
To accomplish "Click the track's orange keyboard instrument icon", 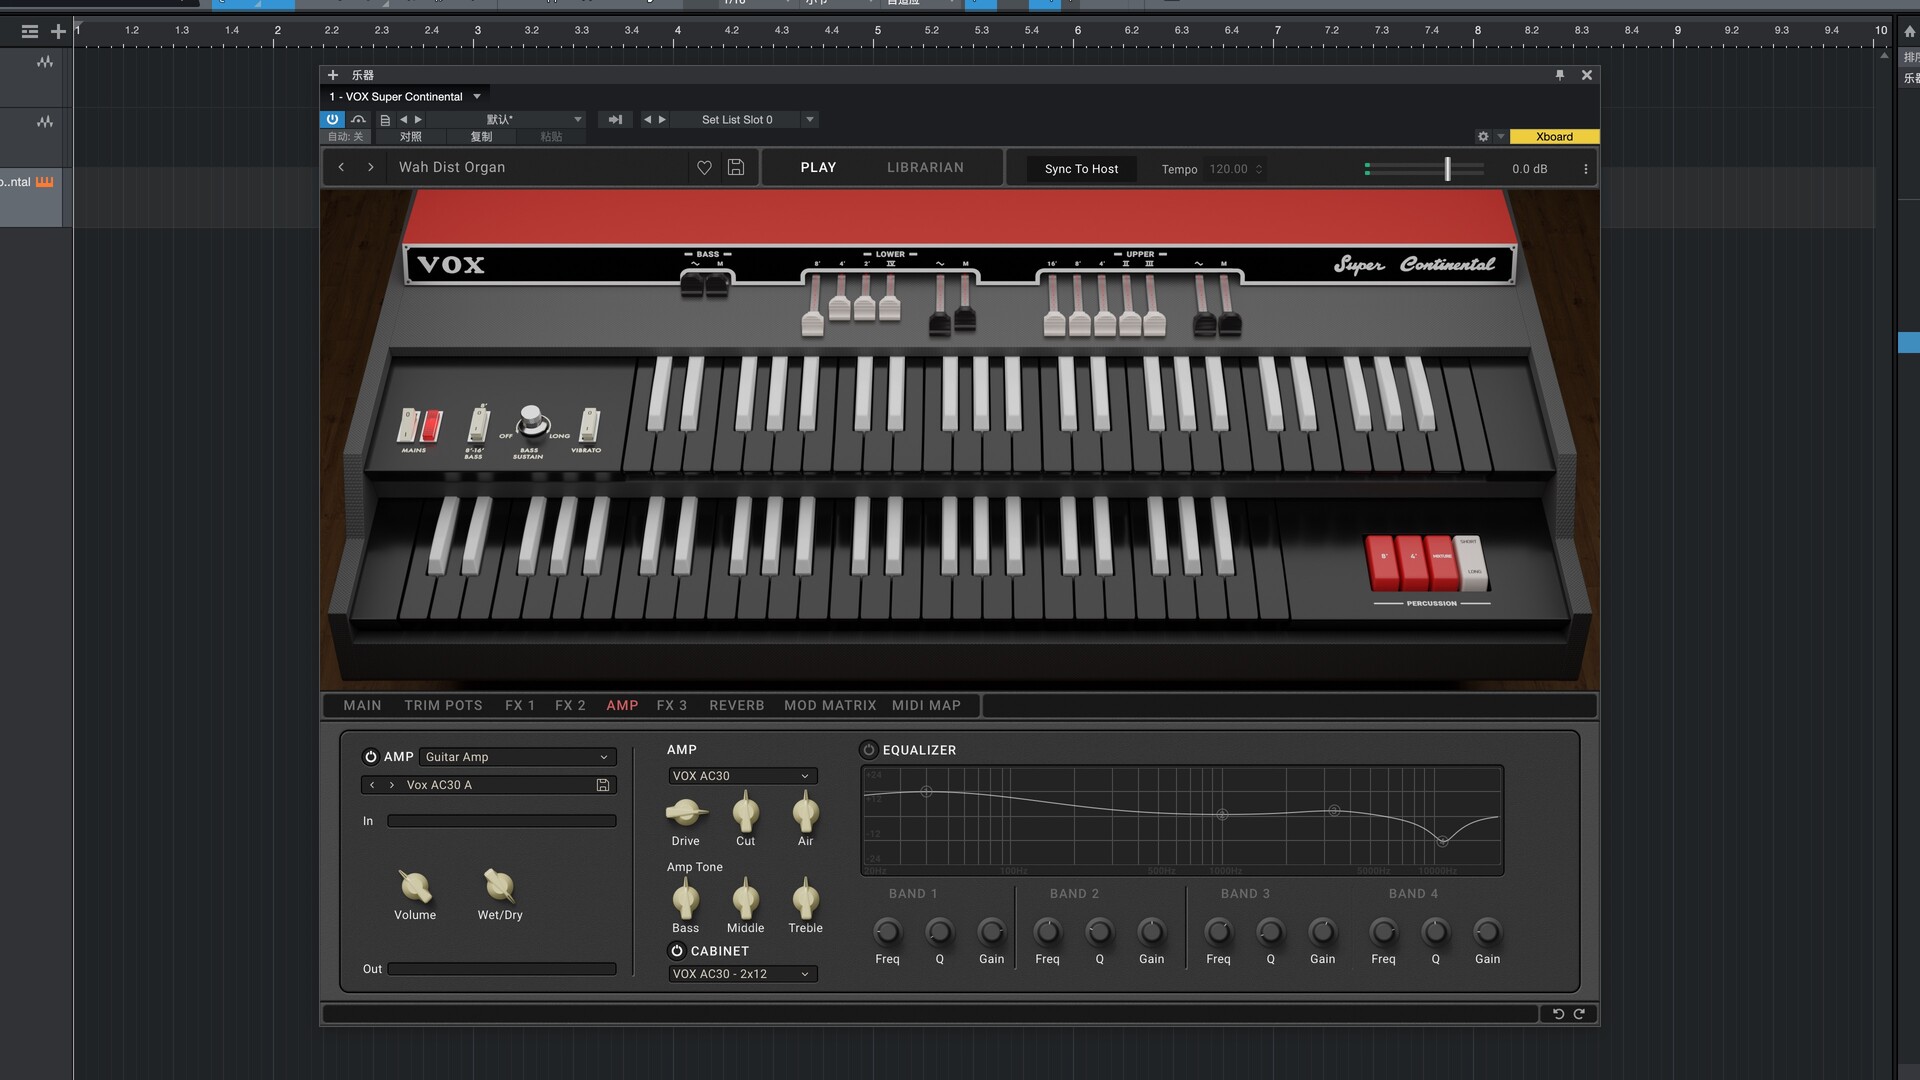I will 45,182.
